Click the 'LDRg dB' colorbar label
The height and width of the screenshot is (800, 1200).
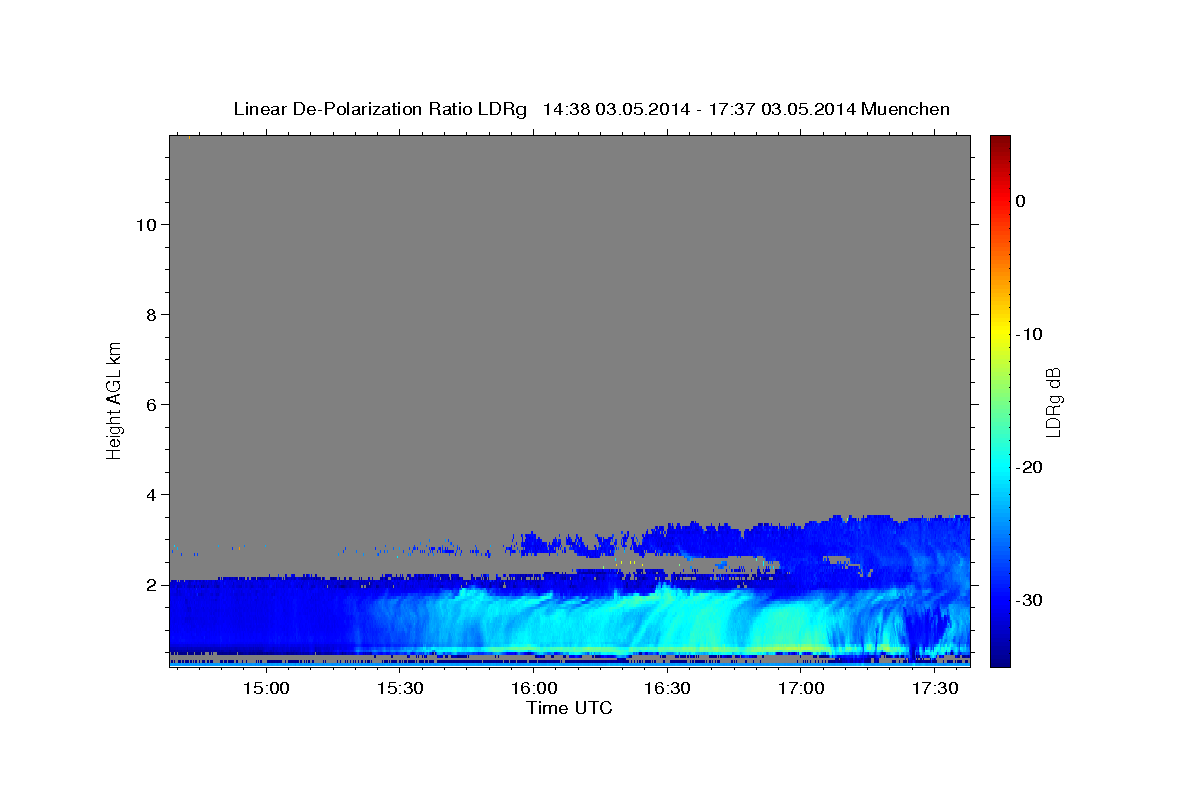1052,401
